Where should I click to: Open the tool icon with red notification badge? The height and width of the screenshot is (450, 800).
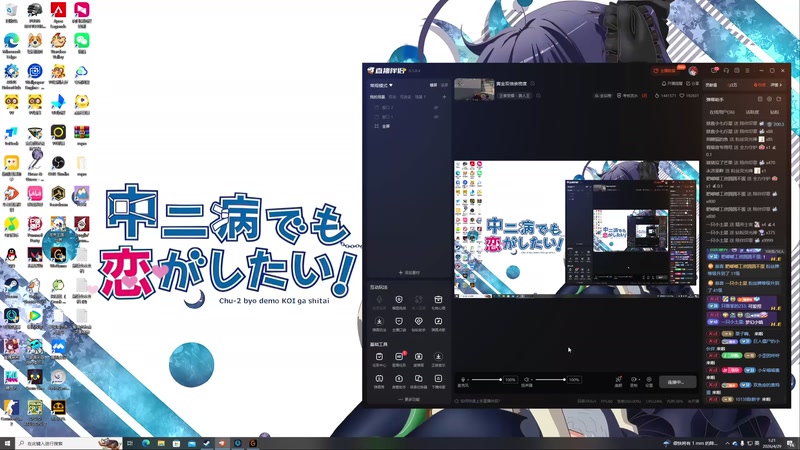(399, 358)
